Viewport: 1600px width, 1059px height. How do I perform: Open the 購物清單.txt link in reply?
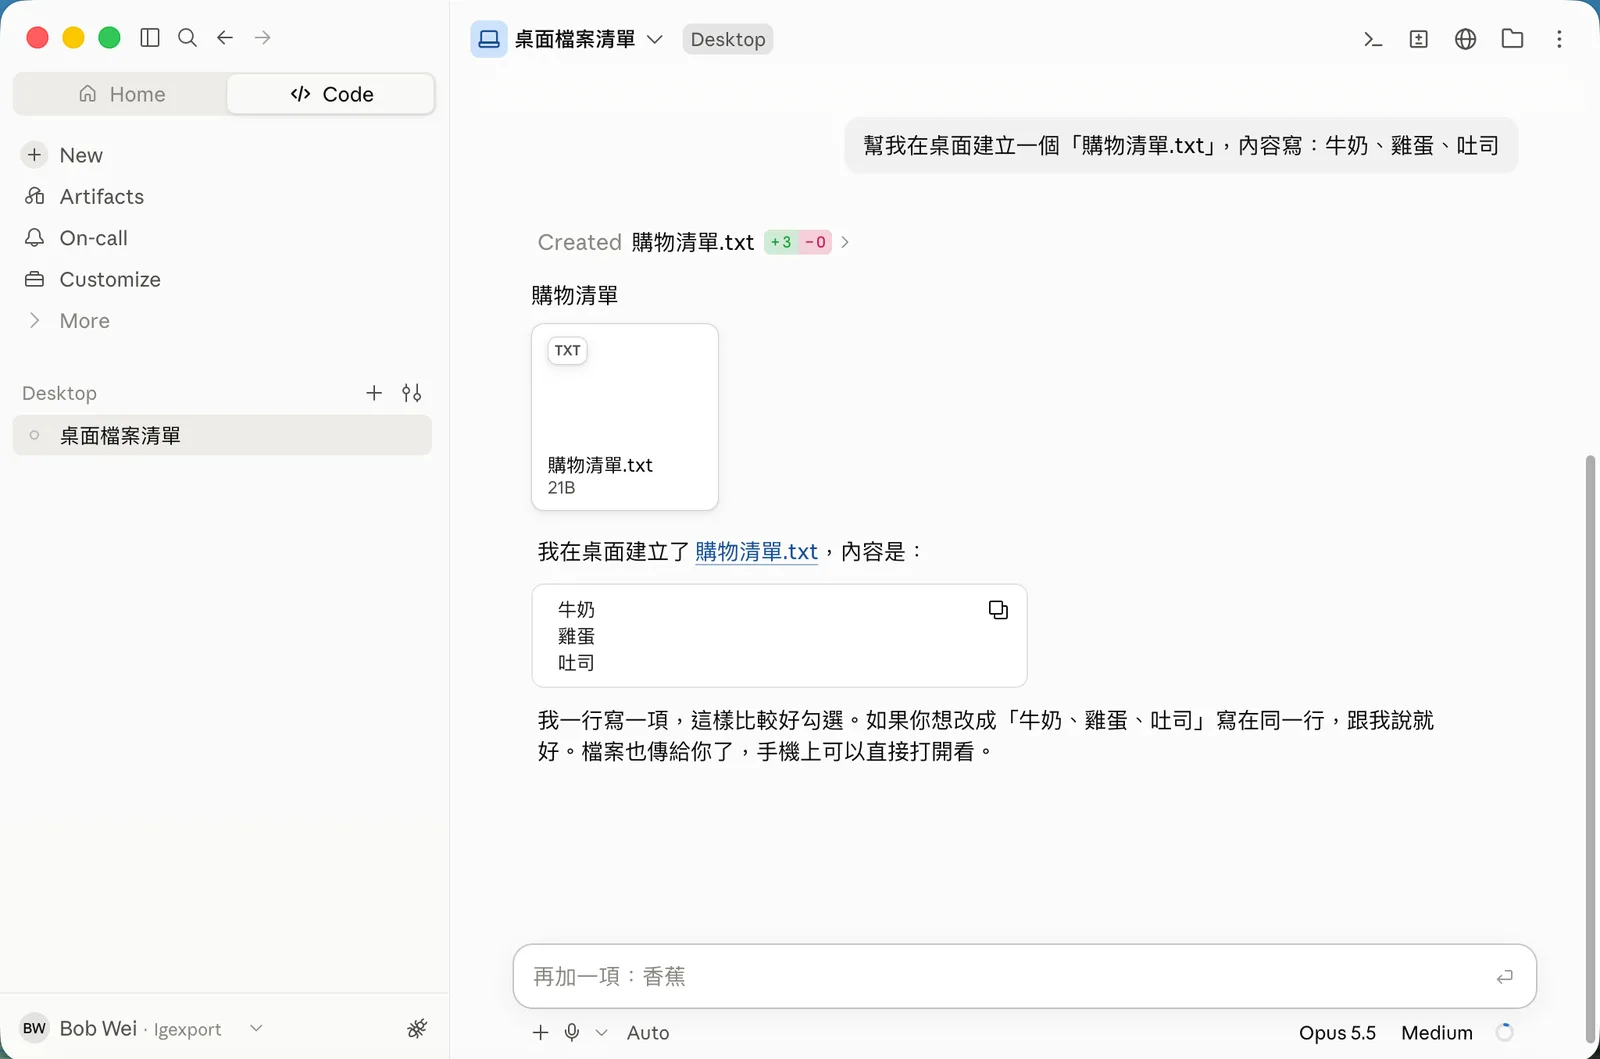point(756,552)
